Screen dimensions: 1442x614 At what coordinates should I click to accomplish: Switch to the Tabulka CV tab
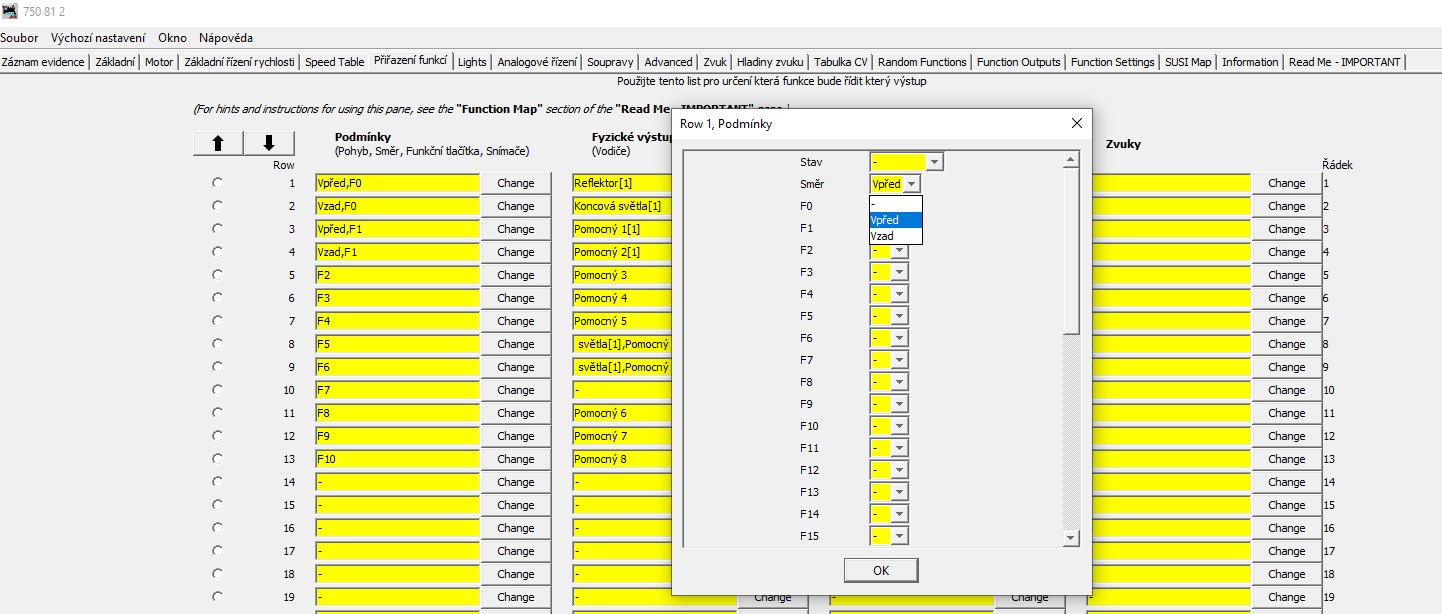tap(841, 62)
